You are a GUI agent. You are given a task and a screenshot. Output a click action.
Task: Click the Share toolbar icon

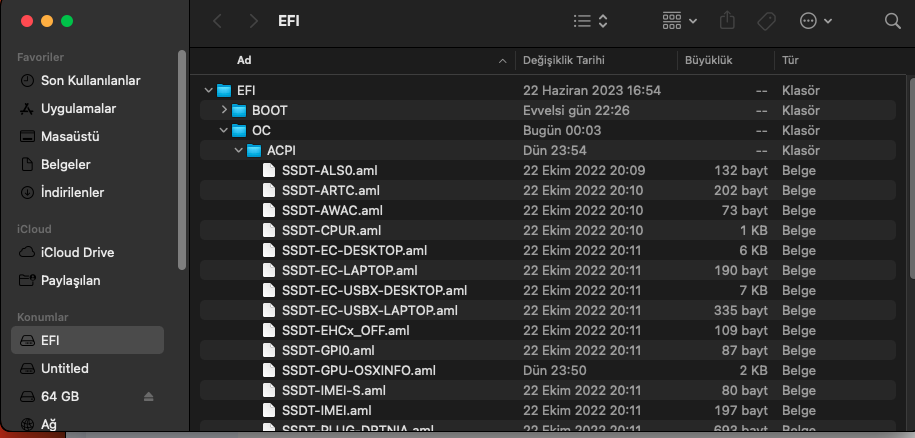pos(728,21)
